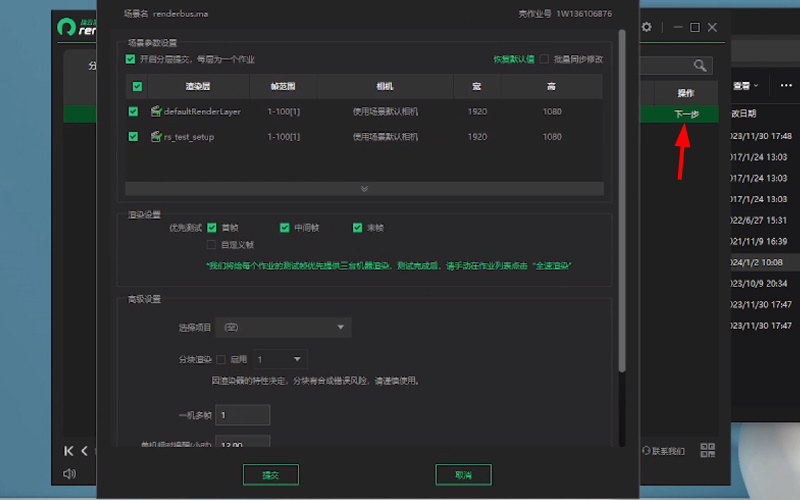
Task: Click the QR code icon
Action: click(x=708, y=450)
